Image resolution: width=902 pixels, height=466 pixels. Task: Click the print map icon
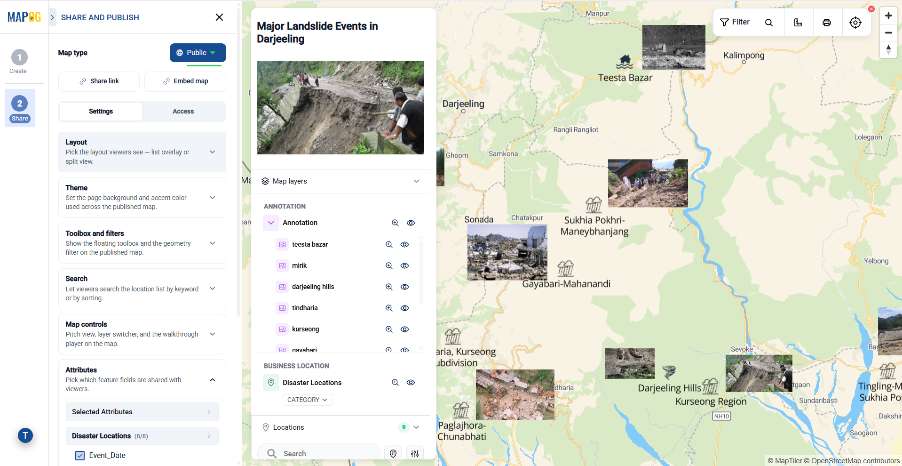coord(827,22)
